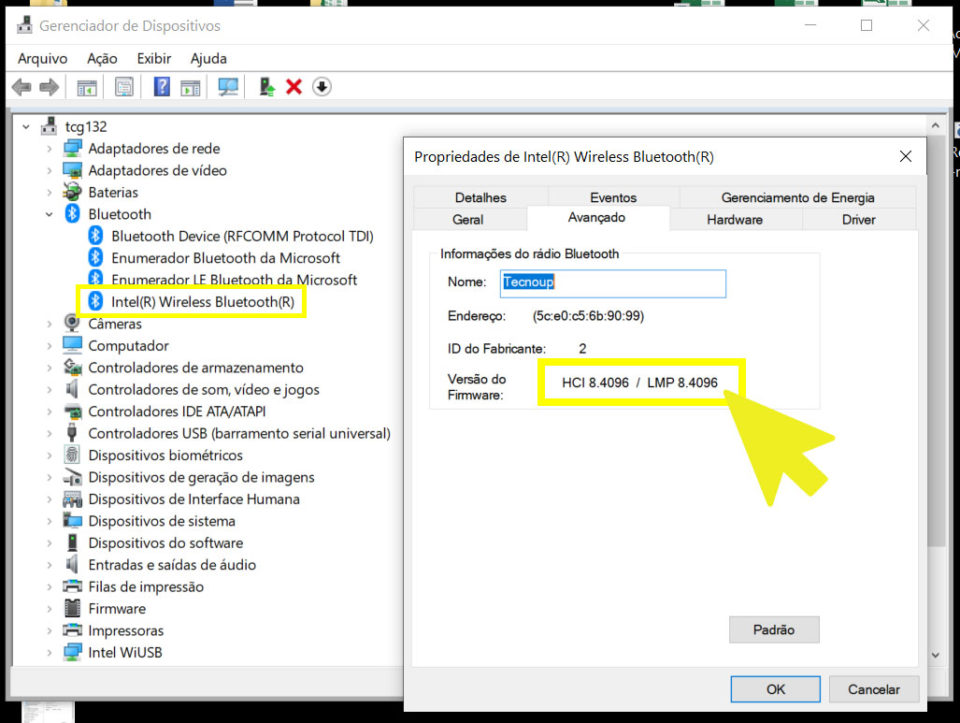Click the Controladores USB plug icon
960x723 pixels.
pyautogui.click(x=72, y=432)
